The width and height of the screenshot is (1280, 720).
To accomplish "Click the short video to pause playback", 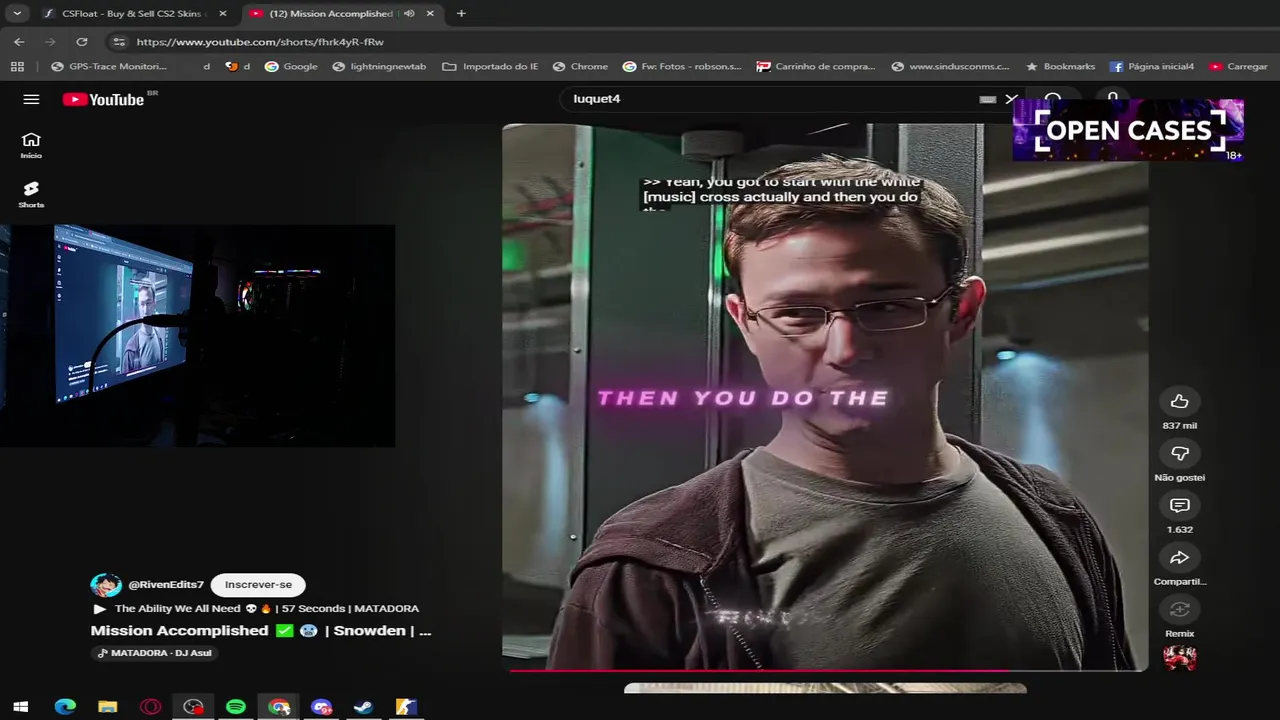I will click(x=825, y=397).
